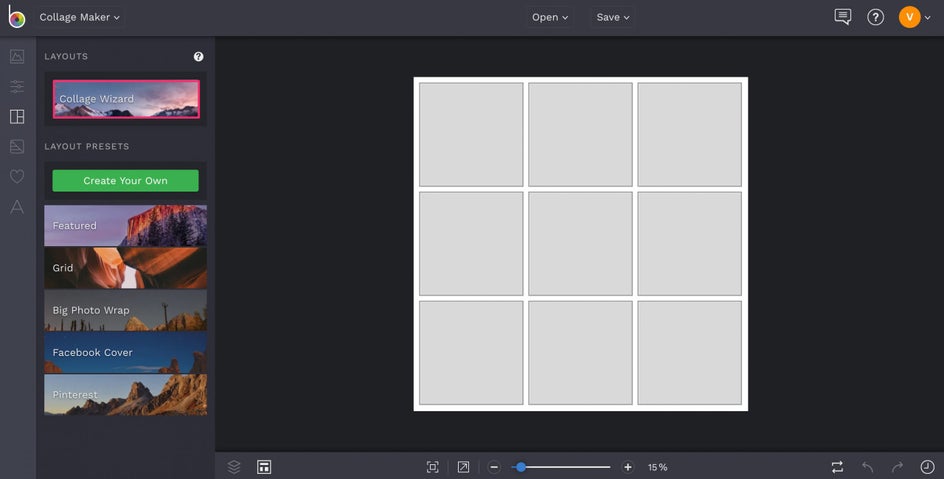Expand the Featured layout presets
944x479 pixels.
(x=125, y=226)
